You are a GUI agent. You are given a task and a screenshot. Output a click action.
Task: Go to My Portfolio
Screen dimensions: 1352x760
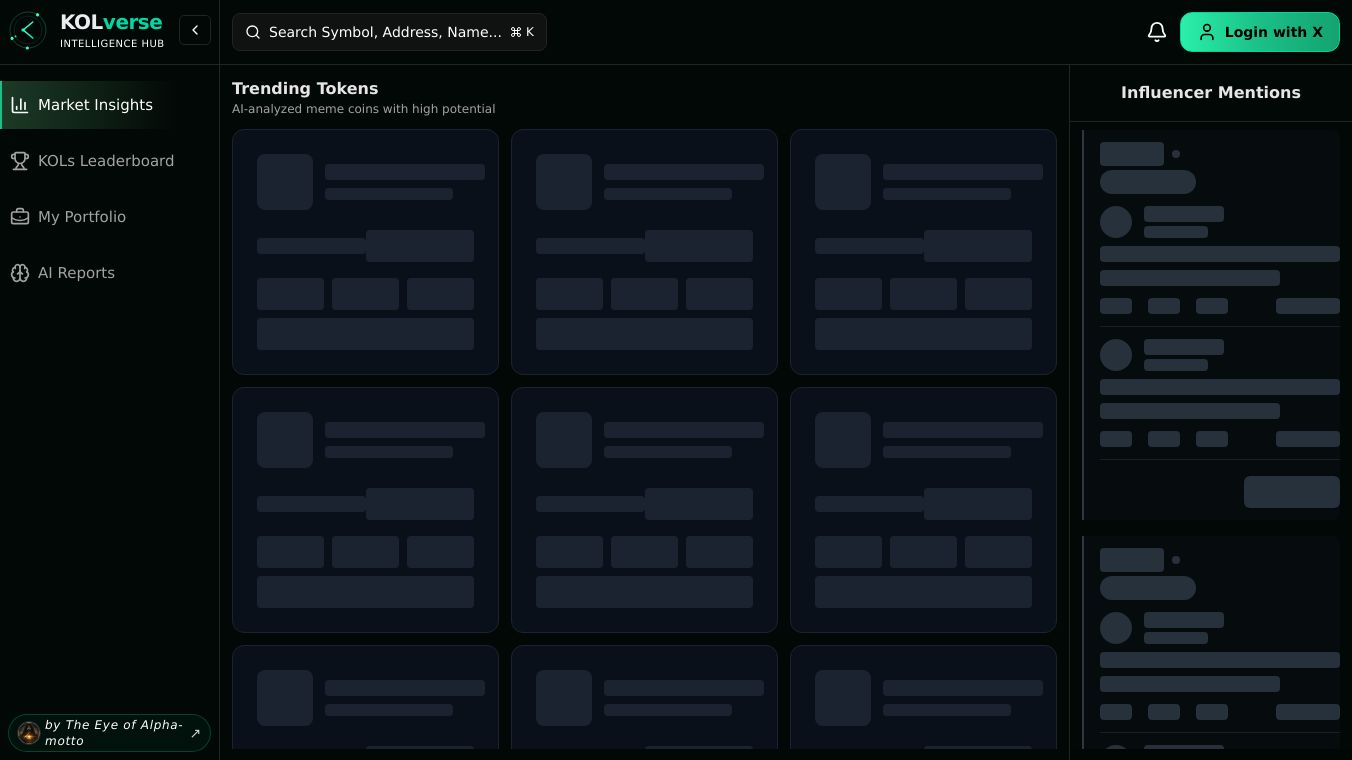(x=109, y=217)
